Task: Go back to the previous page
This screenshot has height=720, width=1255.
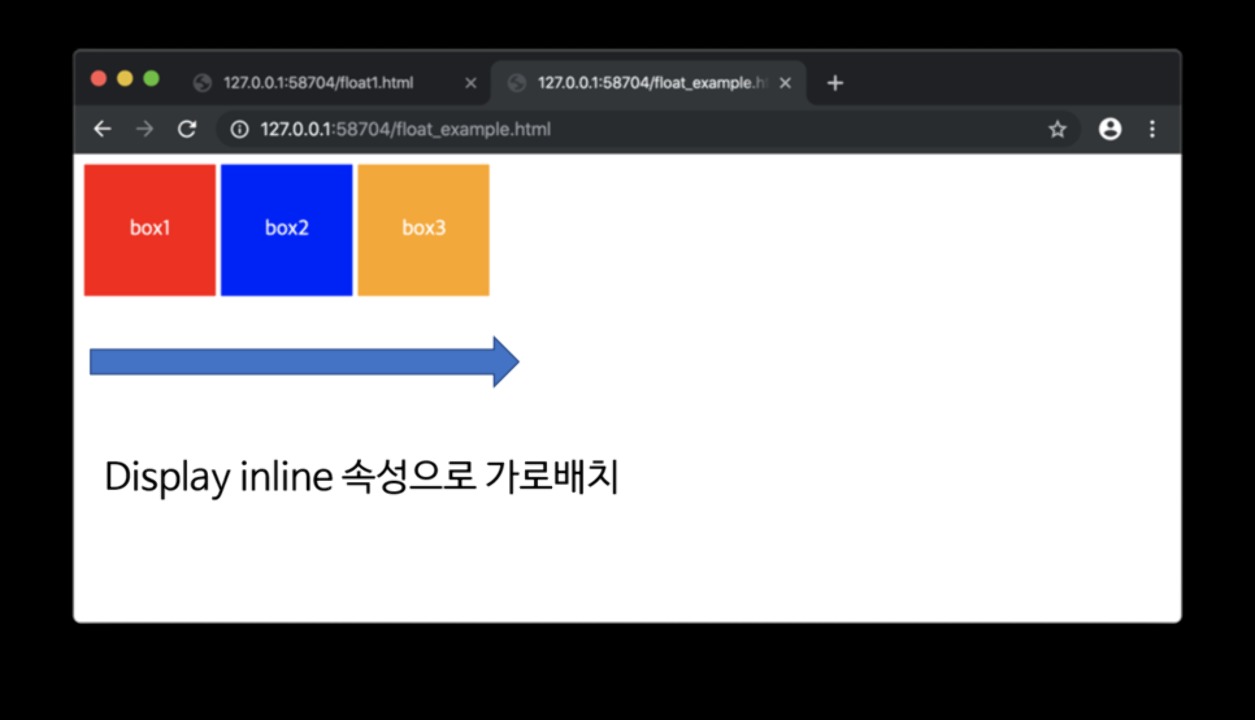Action: (x=102, y=129)
